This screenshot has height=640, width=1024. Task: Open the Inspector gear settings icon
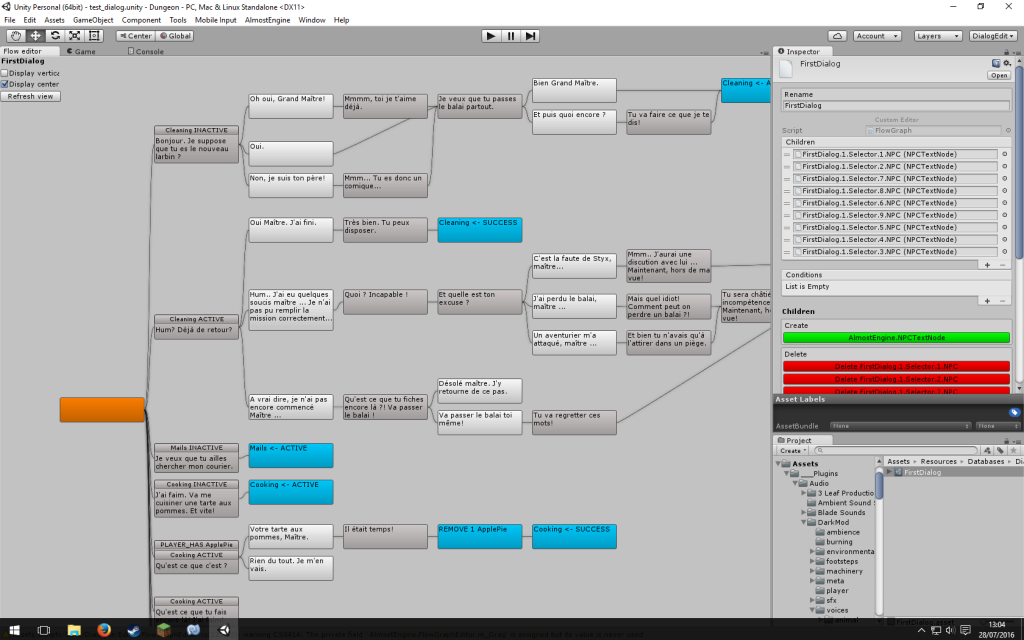point(1007,63)
